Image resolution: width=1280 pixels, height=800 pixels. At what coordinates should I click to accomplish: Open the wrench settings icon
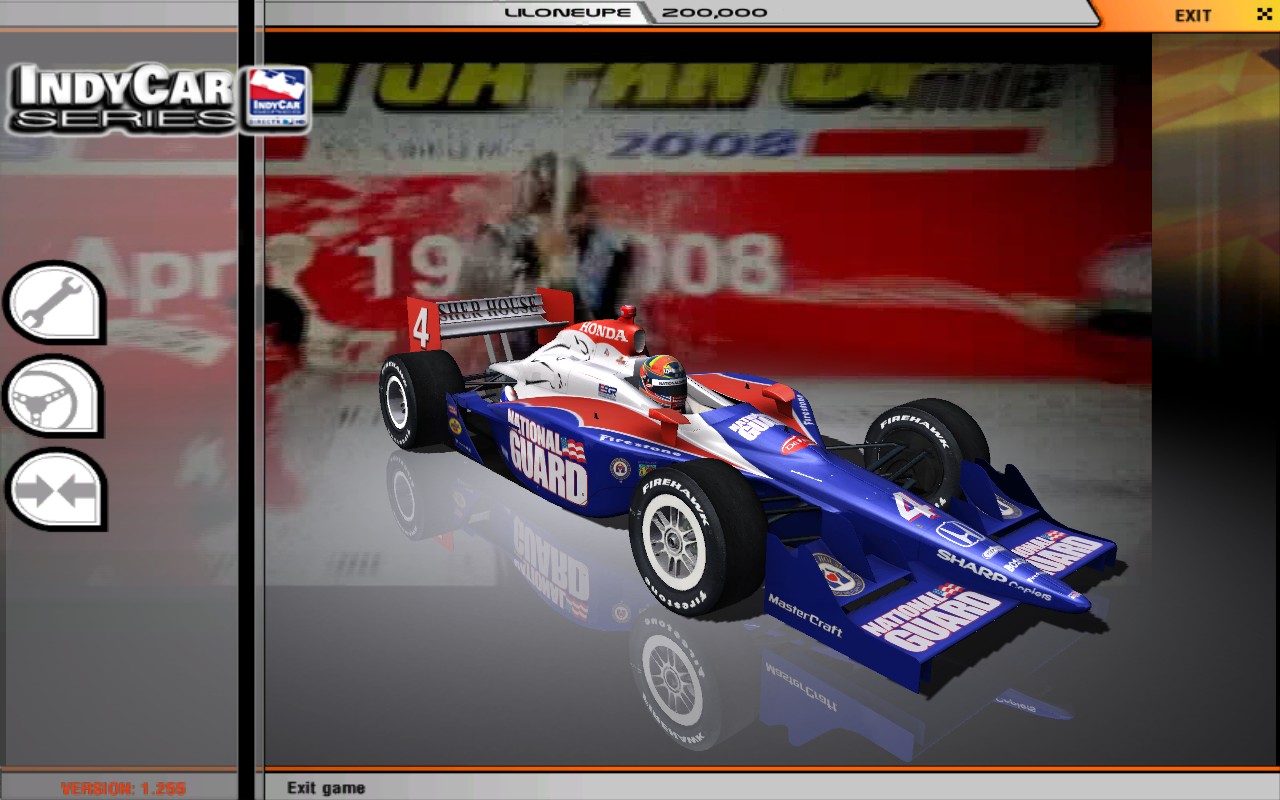point(54,303)
